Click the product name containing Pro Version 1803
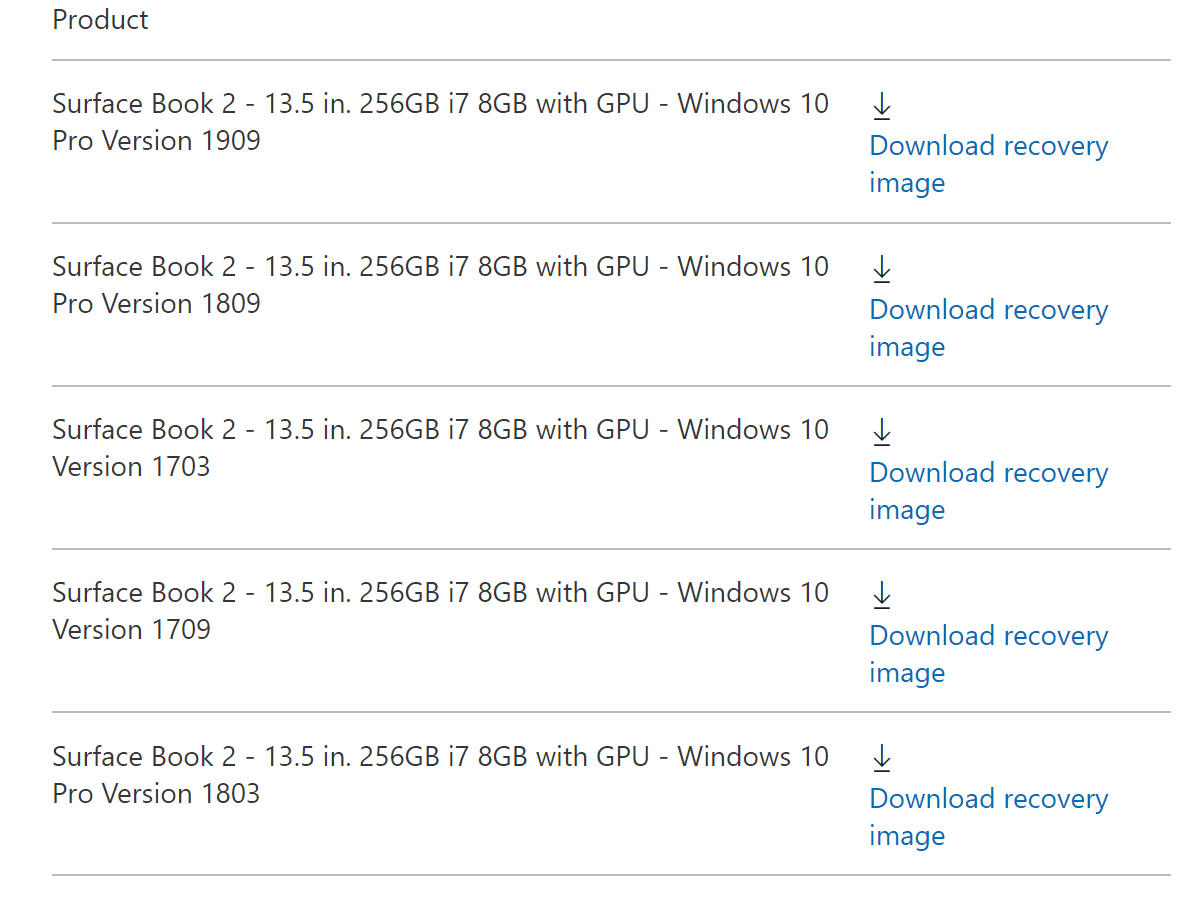This screenshot has width=1194, height=916. pyautogui.click(x=440, y=775)
